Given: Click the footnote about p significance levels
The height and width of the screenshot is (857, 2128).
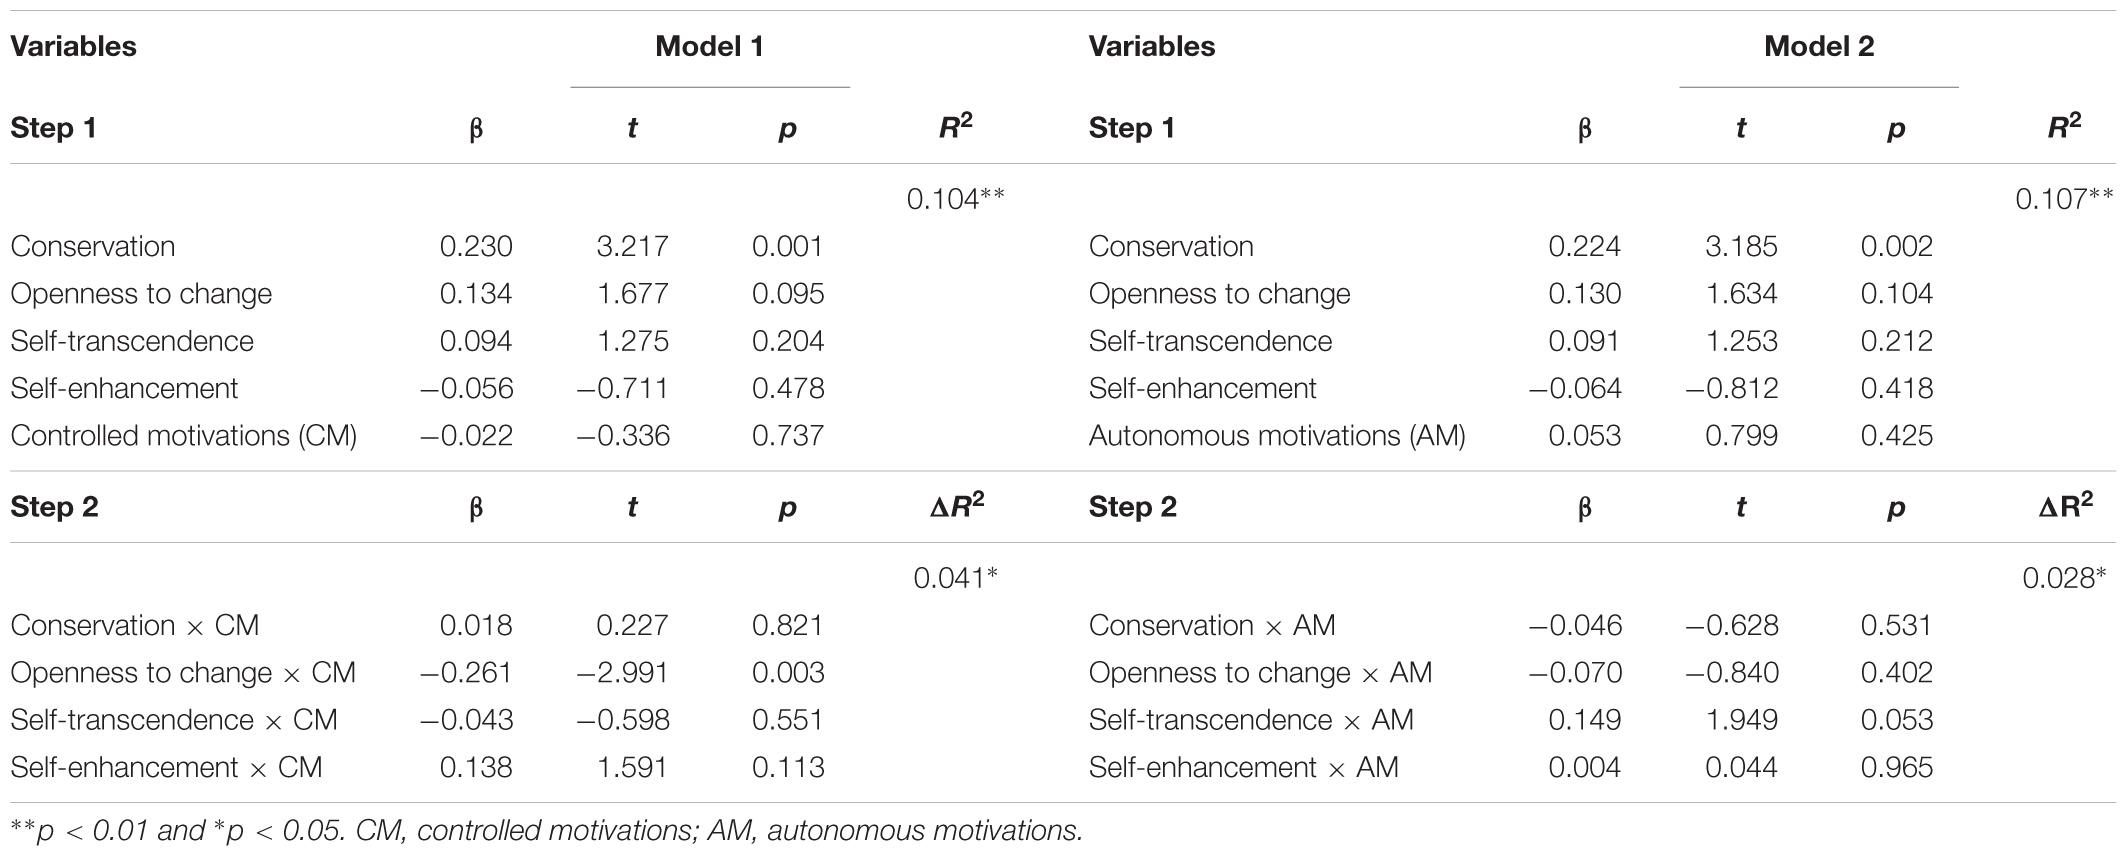Looking at the screenshot, I should coord(546,830).
